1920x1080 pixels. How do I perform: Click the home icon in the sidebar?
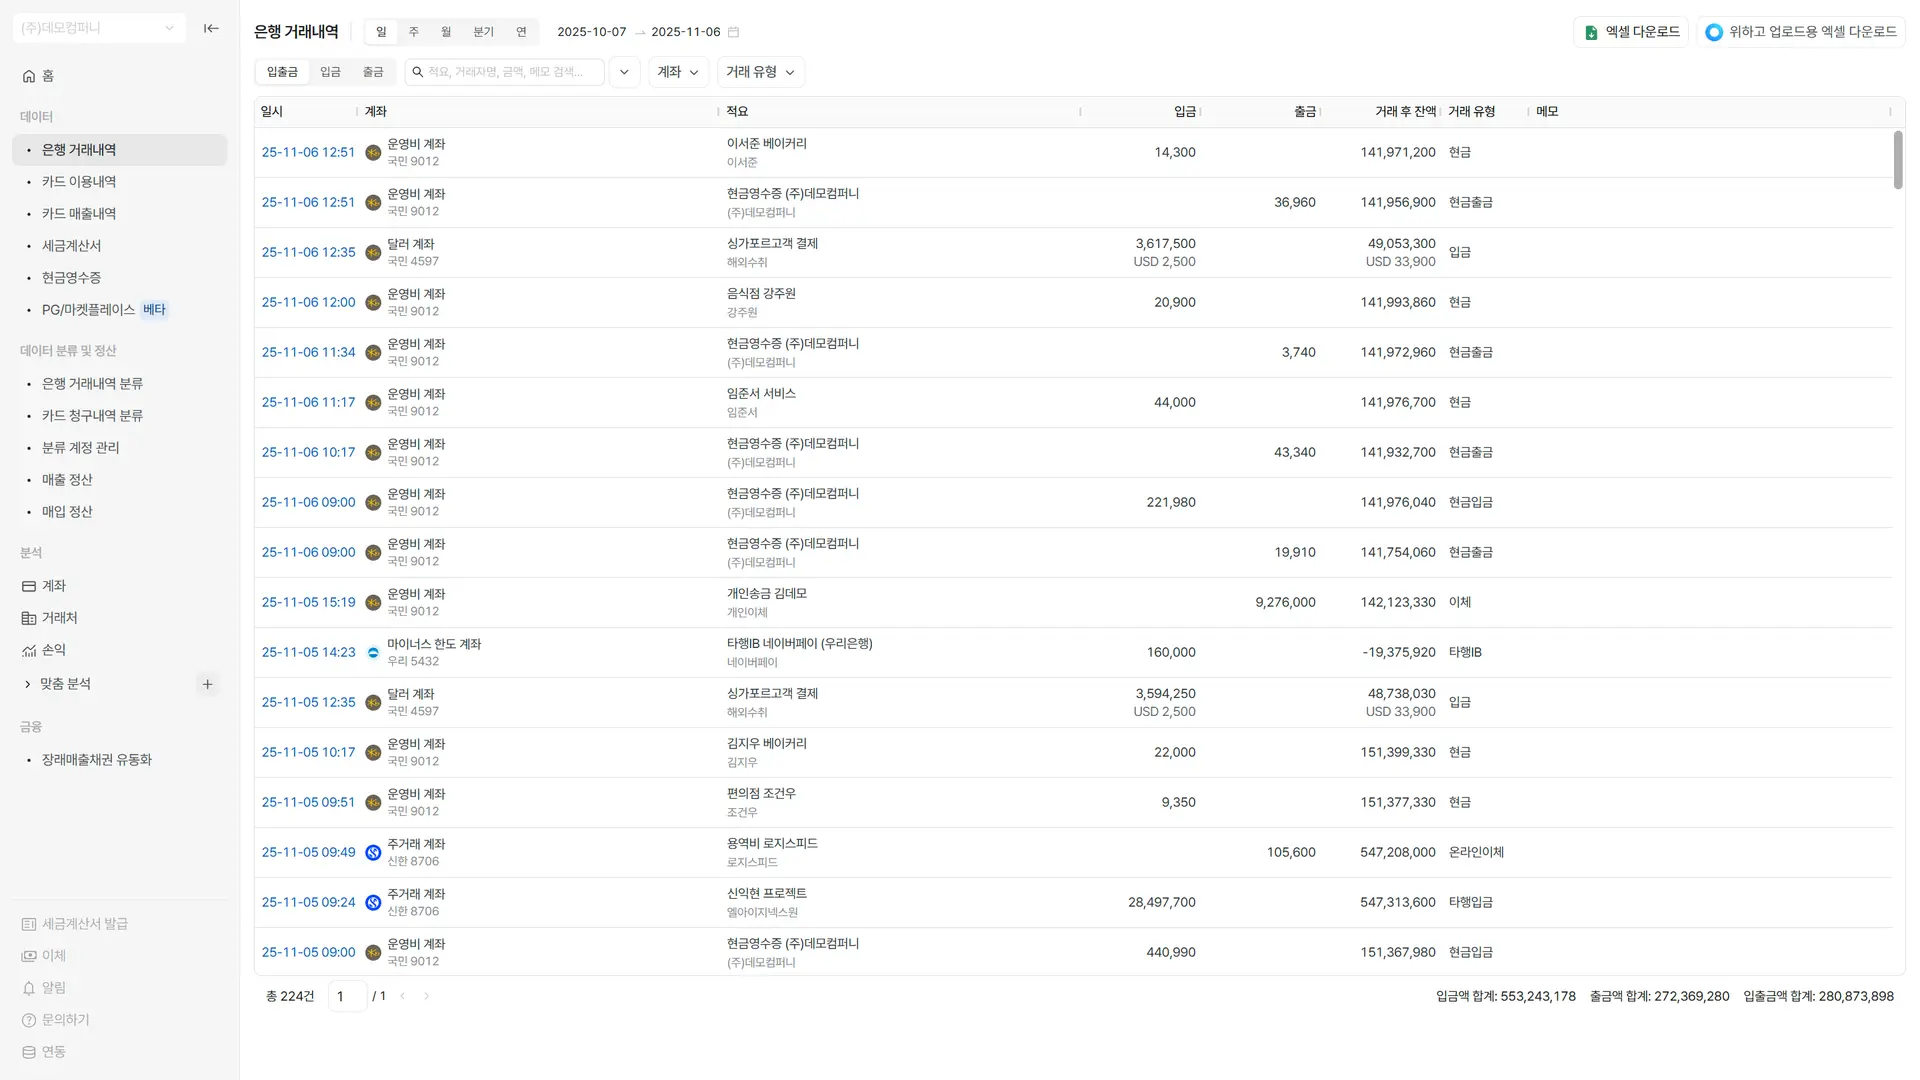29,76
